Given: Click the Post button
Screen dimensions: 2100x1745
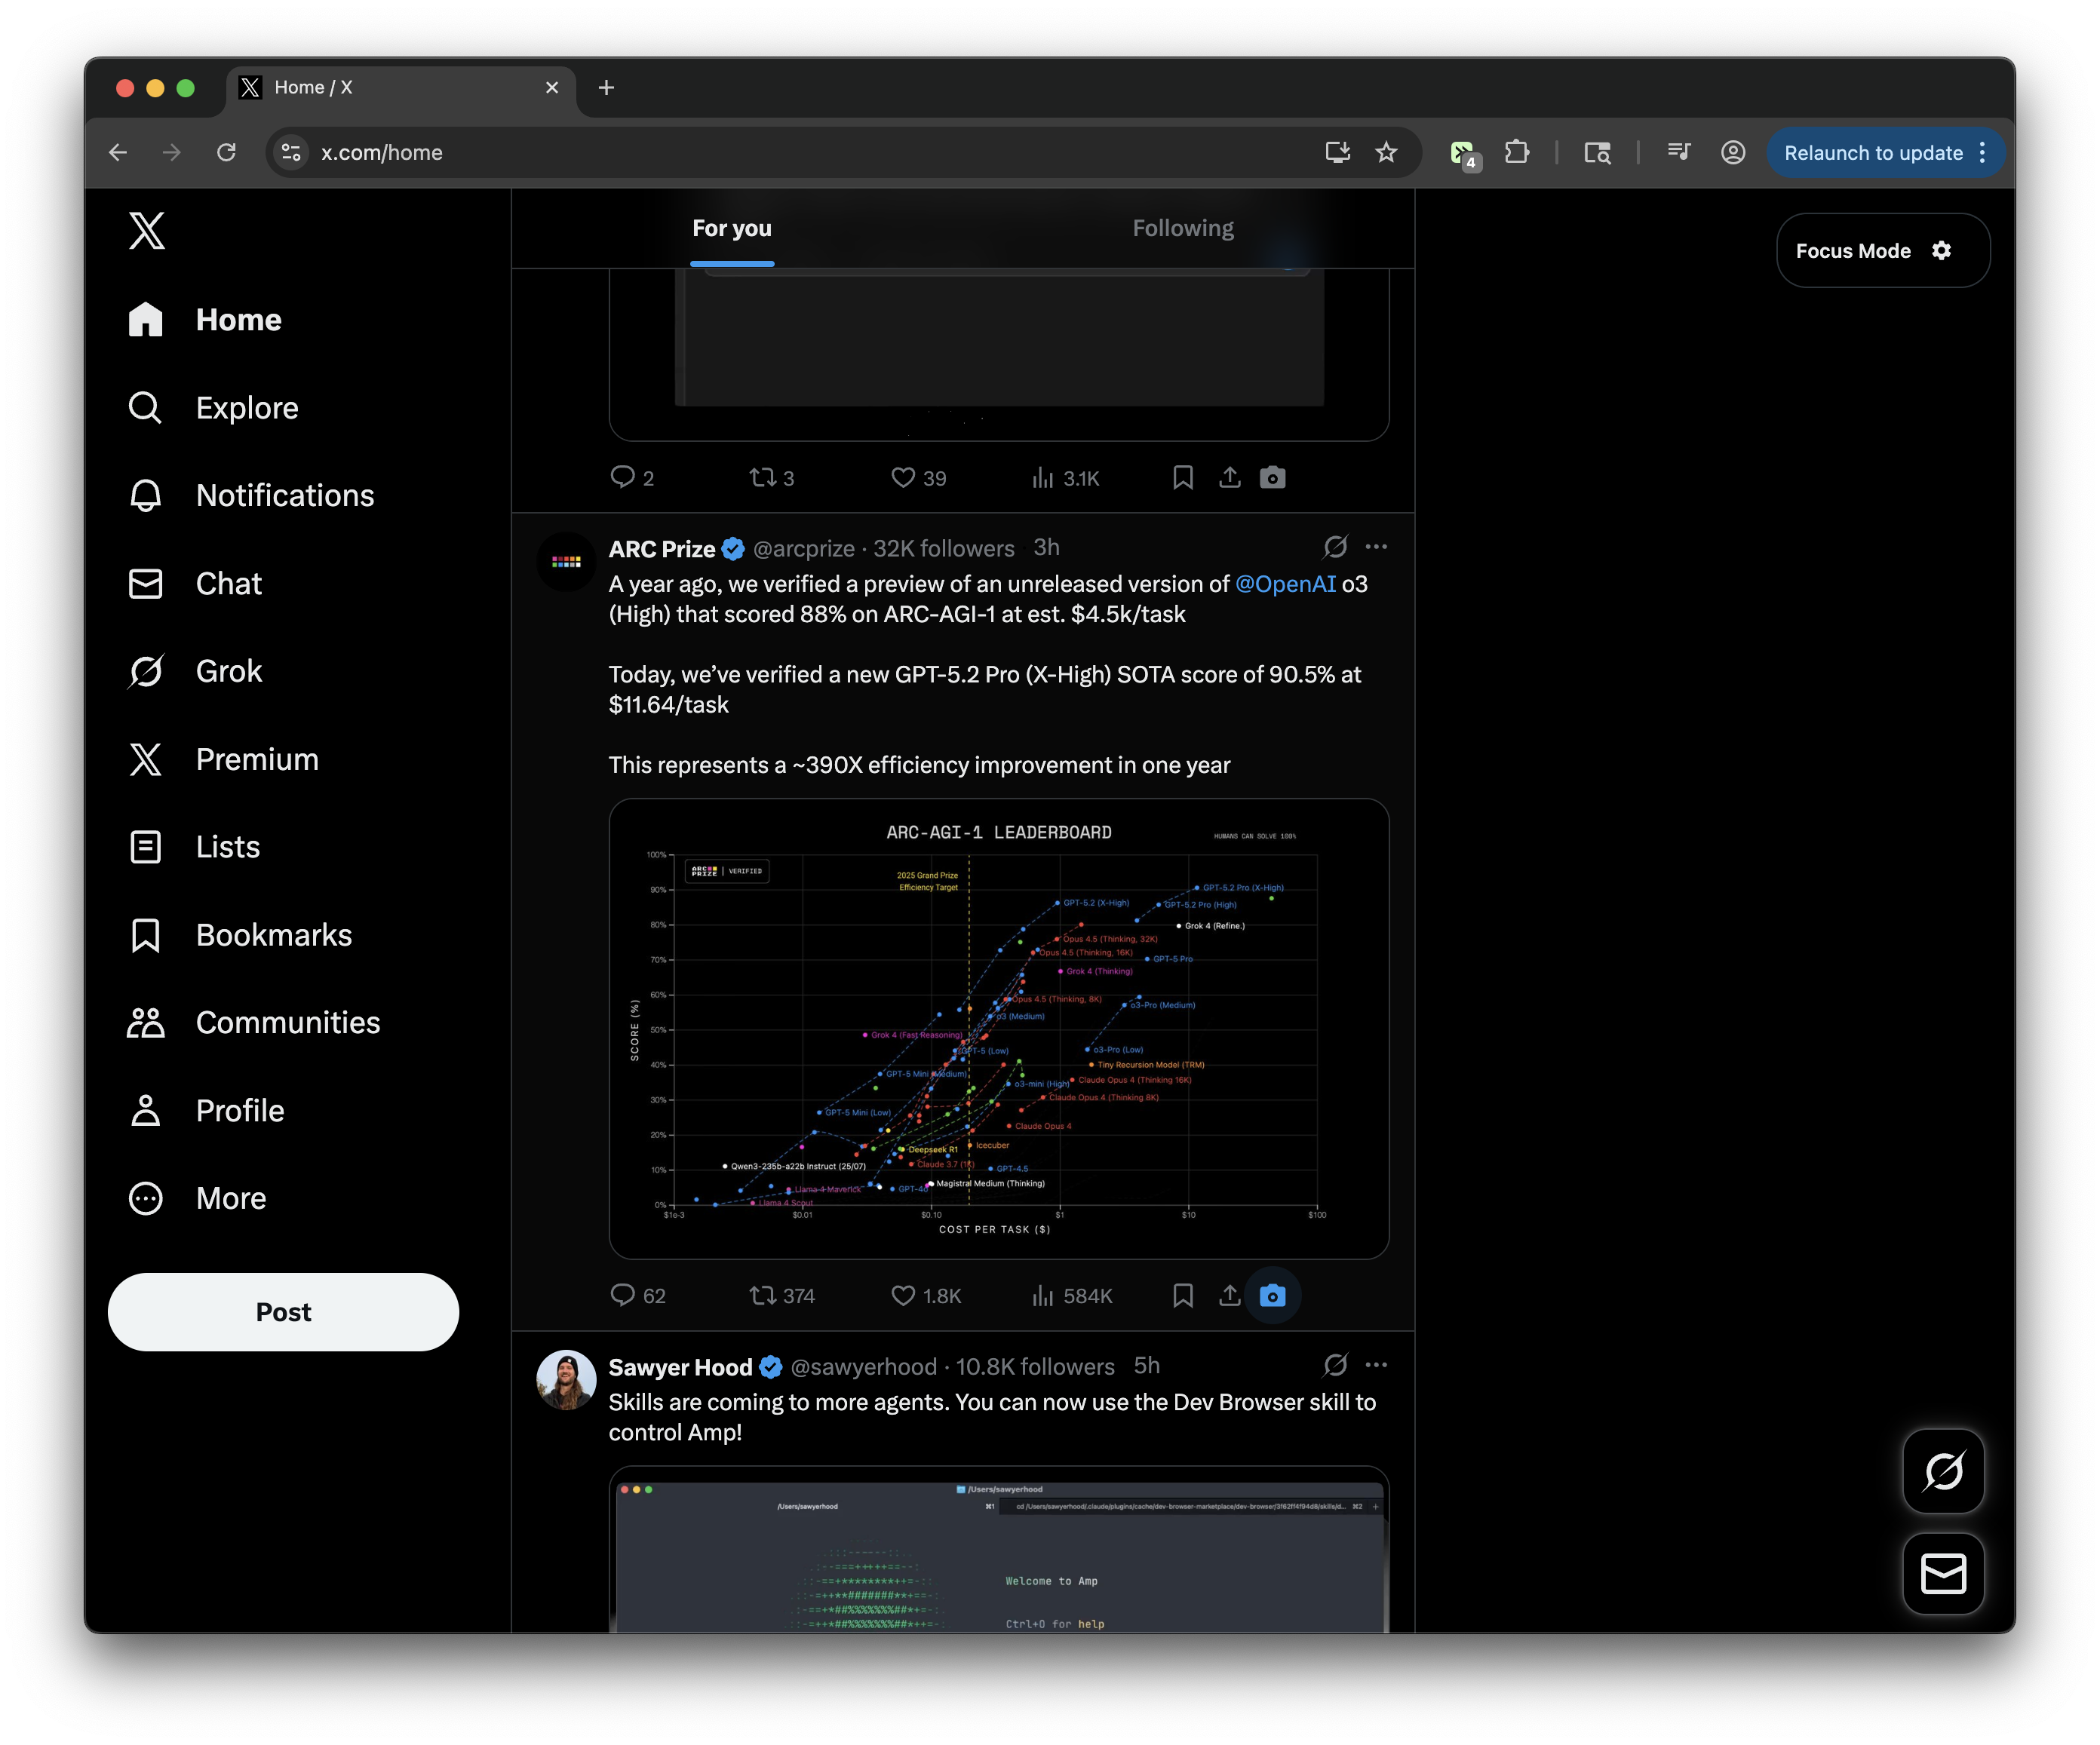Looking at the screenshot, I should coord(283,1312).
